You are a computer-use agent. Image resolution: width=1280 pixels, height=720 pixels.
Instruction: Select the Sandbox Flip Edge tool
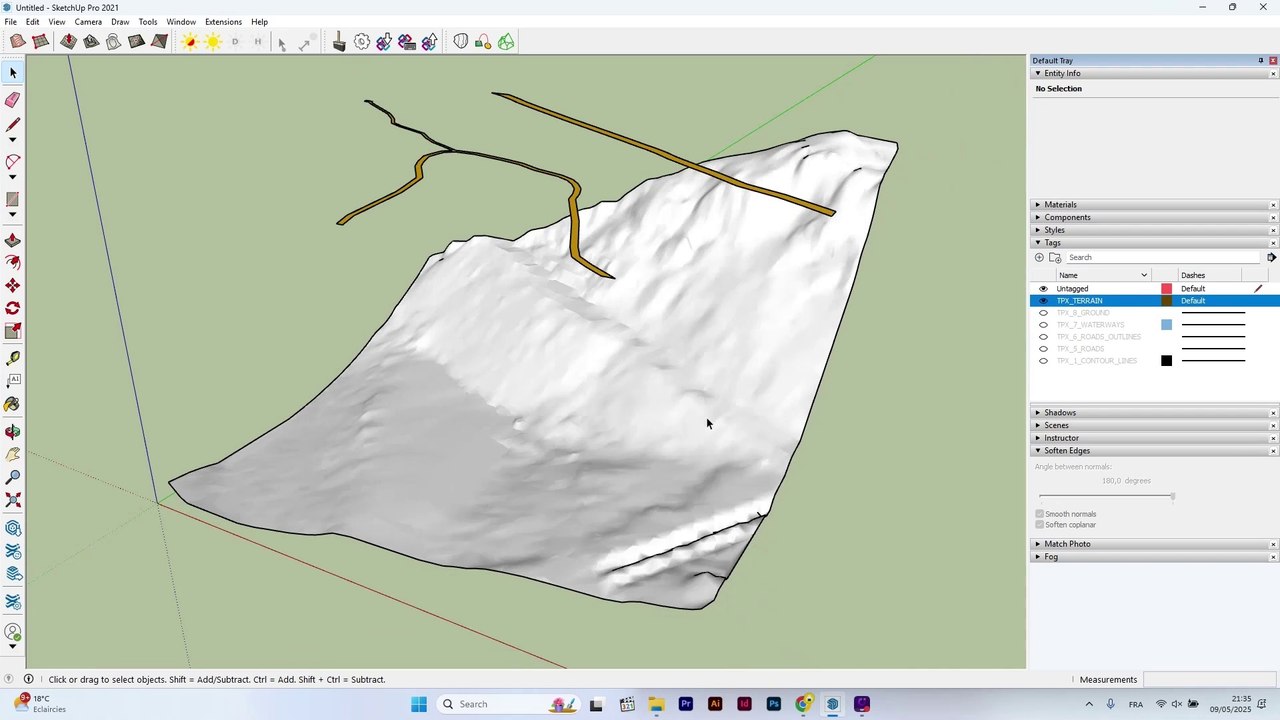[160, 41]
